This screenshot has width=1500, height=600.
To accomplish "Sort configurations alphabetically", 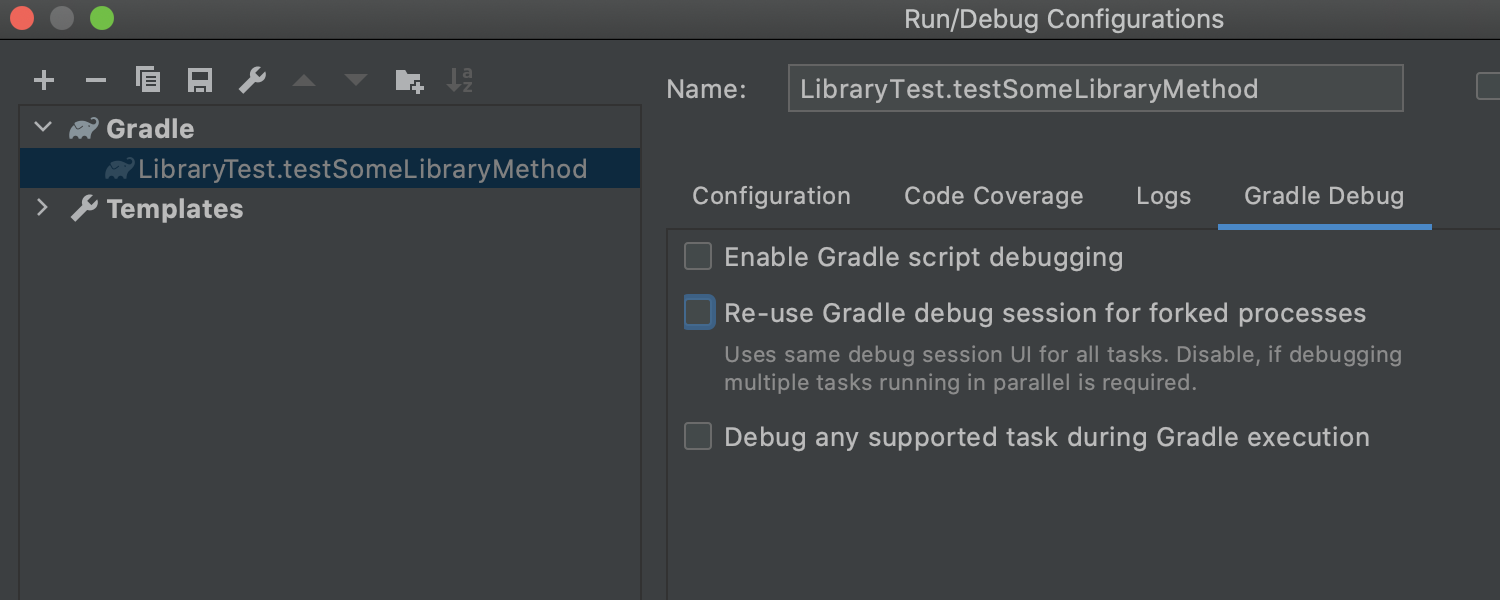I will (x=460, y=80).
